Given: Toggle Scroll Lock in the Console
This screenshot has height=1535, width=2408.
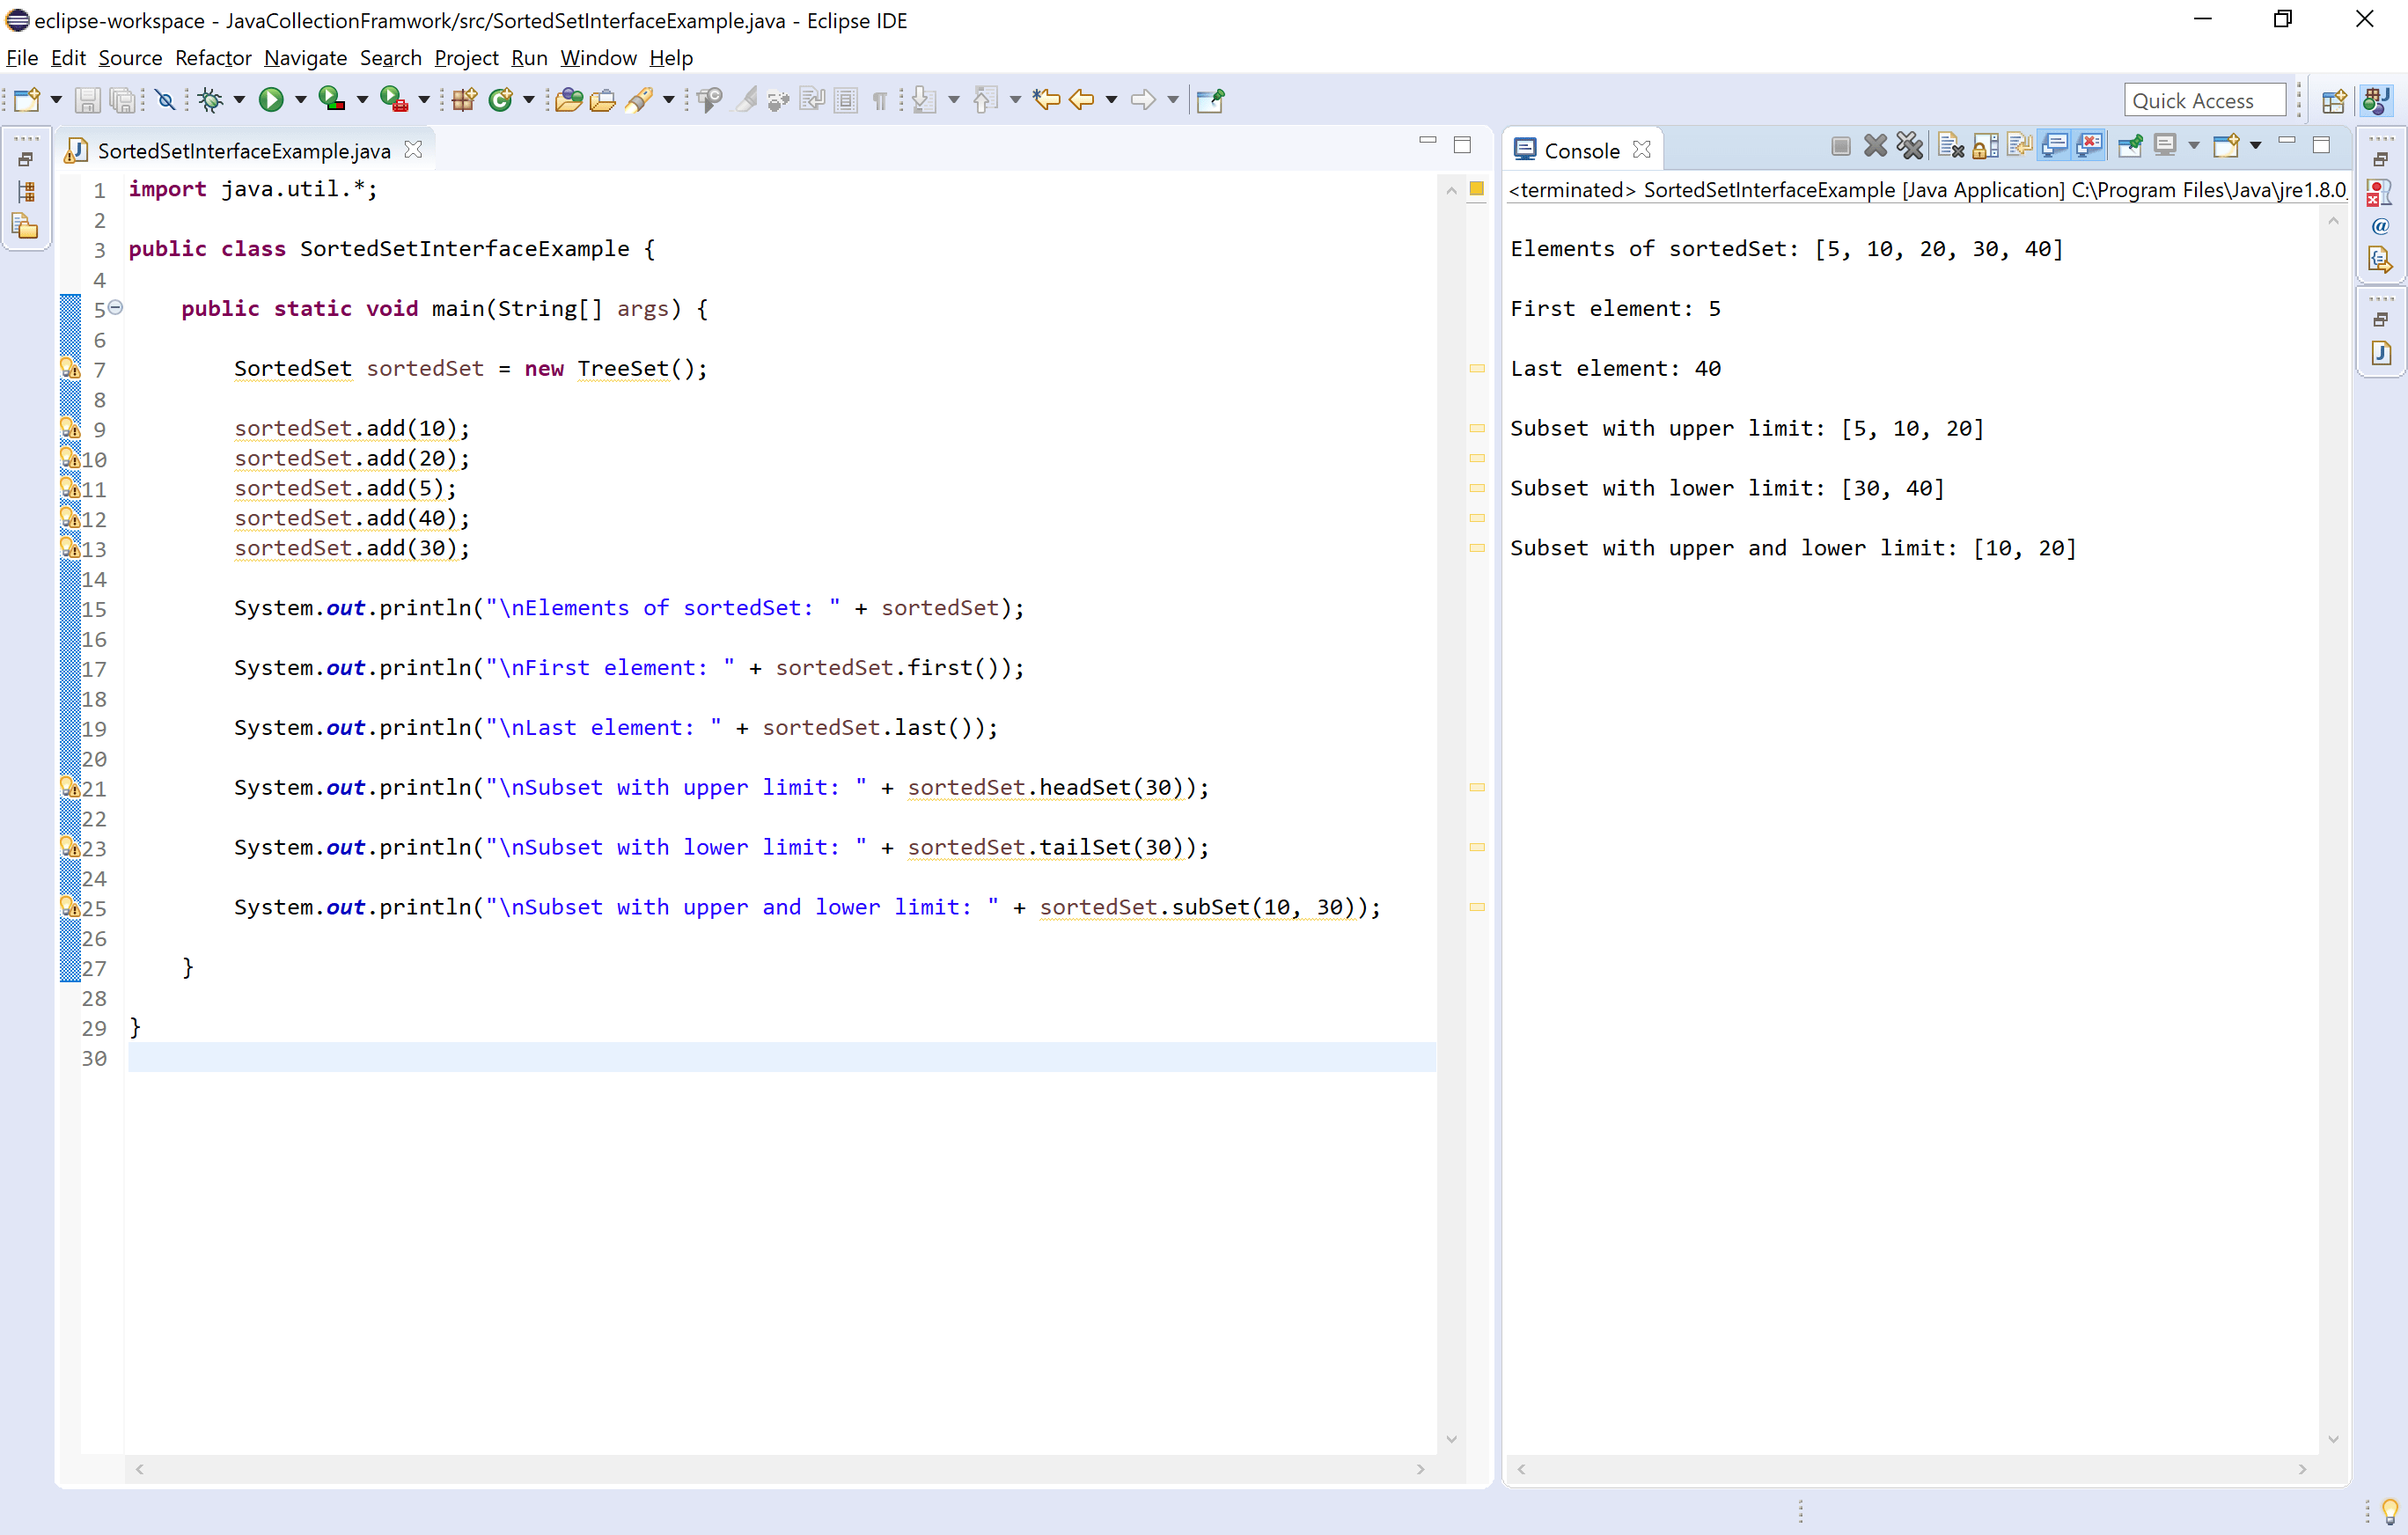Looking at the screenshot, I should (x=1984, y=145).
